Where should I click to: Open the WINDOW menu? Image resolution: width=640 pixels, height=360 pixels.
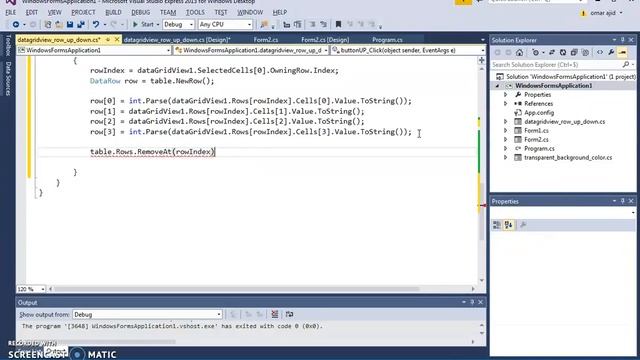coord(250,13)
